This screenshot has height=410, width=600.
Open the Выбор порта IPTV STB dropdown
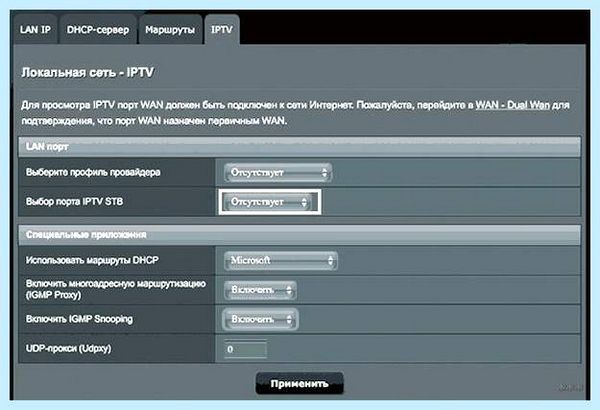point(270,202)
